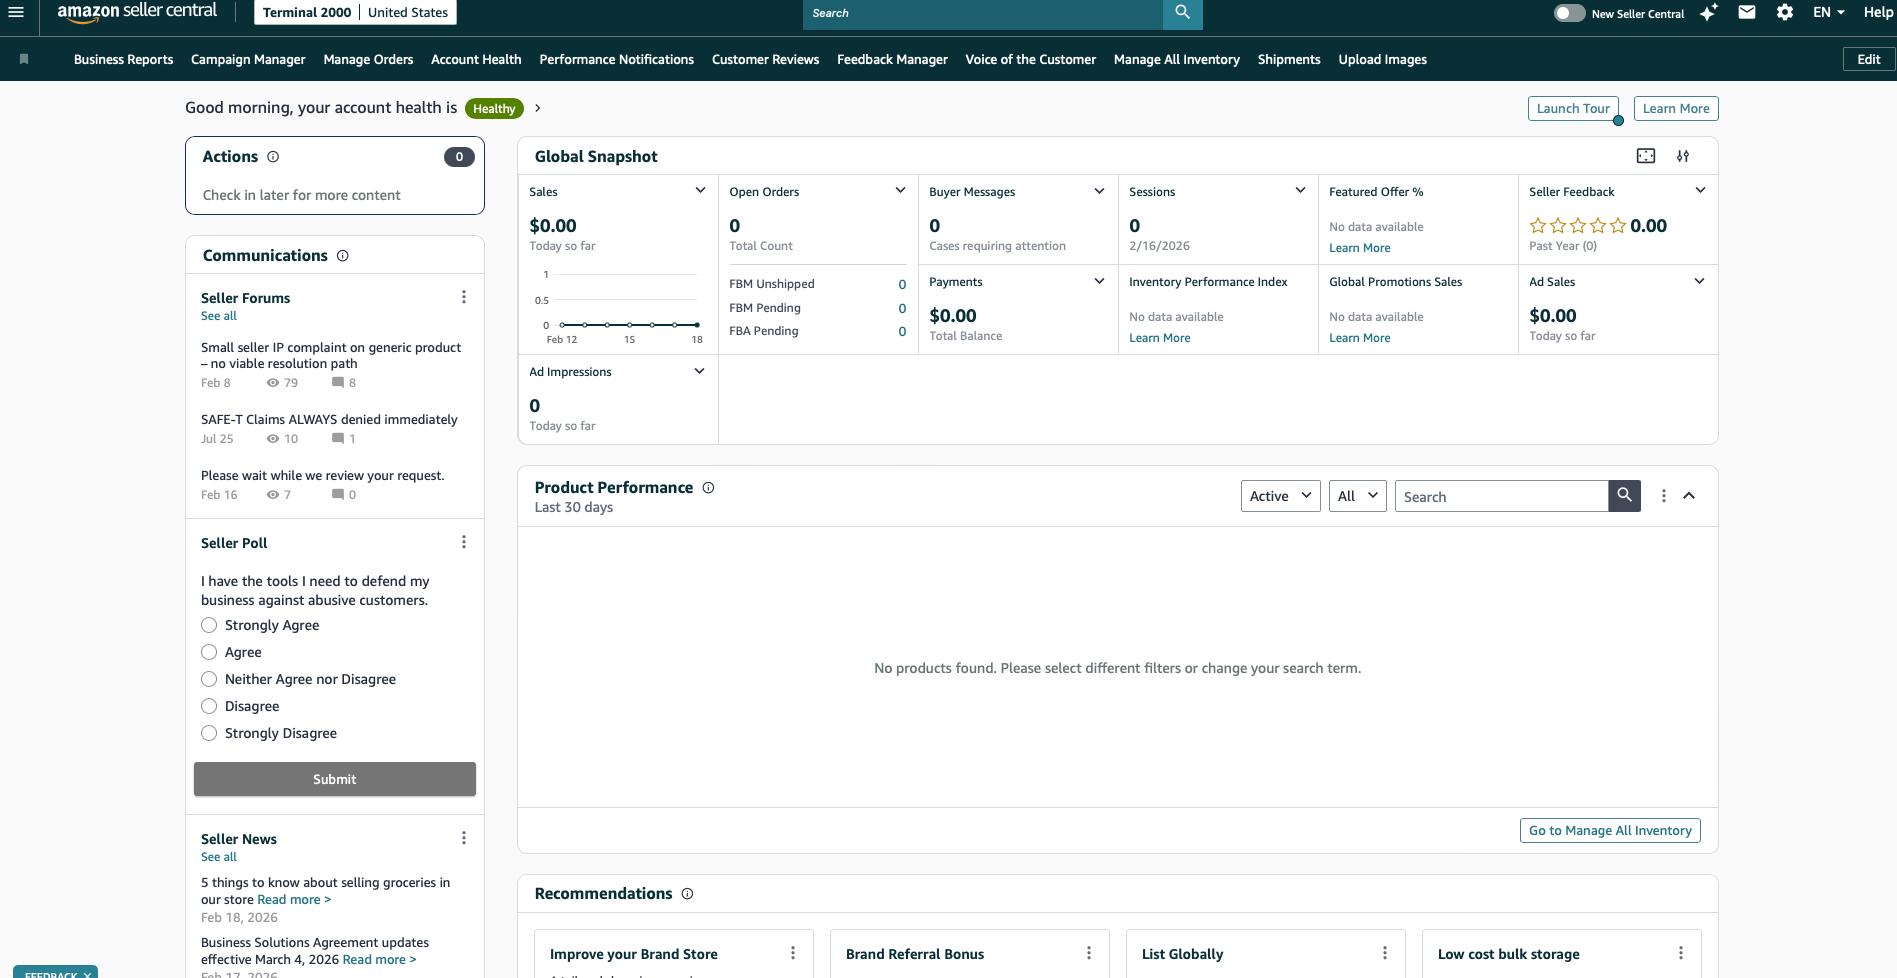Click the top search magnifier button

click(x=1182, y=13)
